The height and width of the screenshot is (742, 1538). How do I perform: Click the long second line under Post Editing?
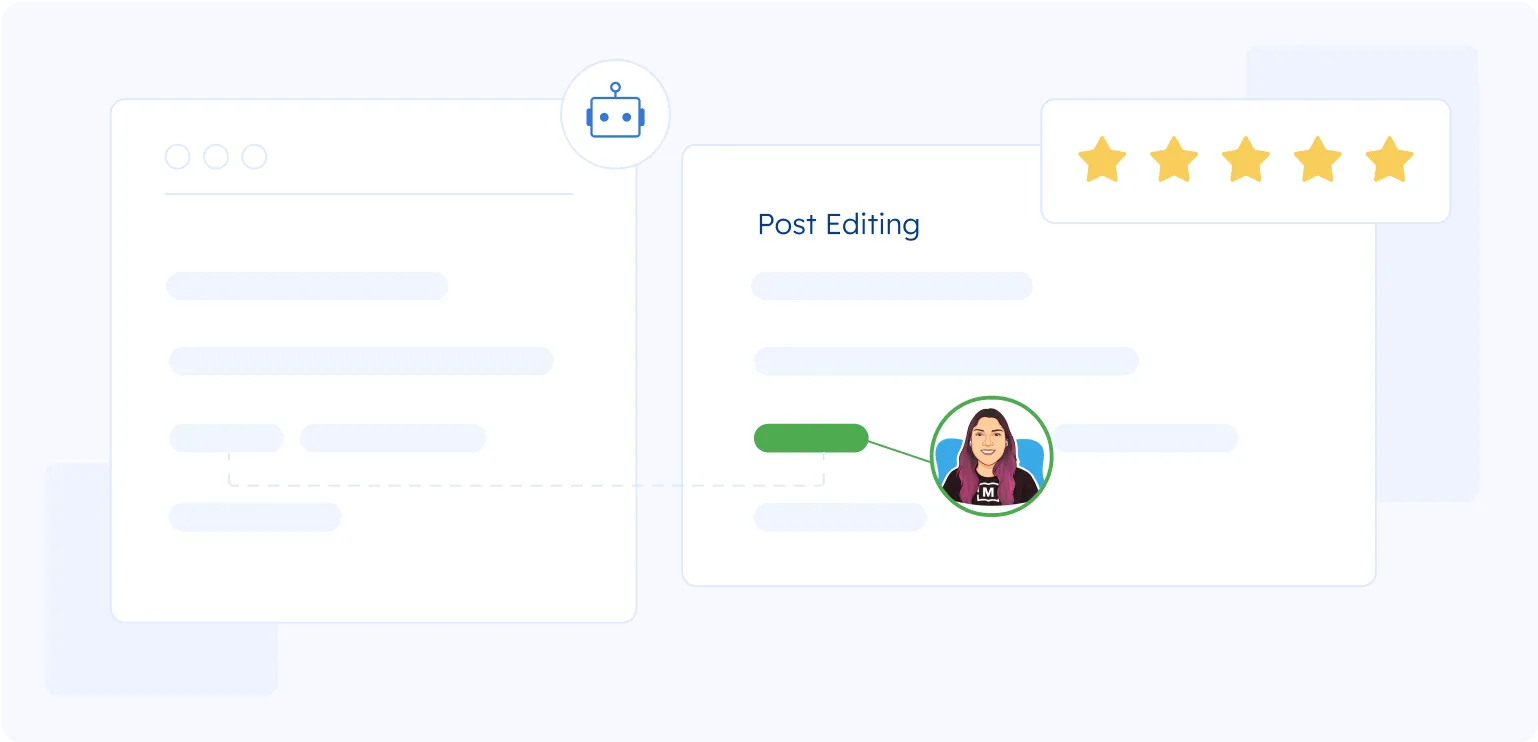[x=945, y=361]
